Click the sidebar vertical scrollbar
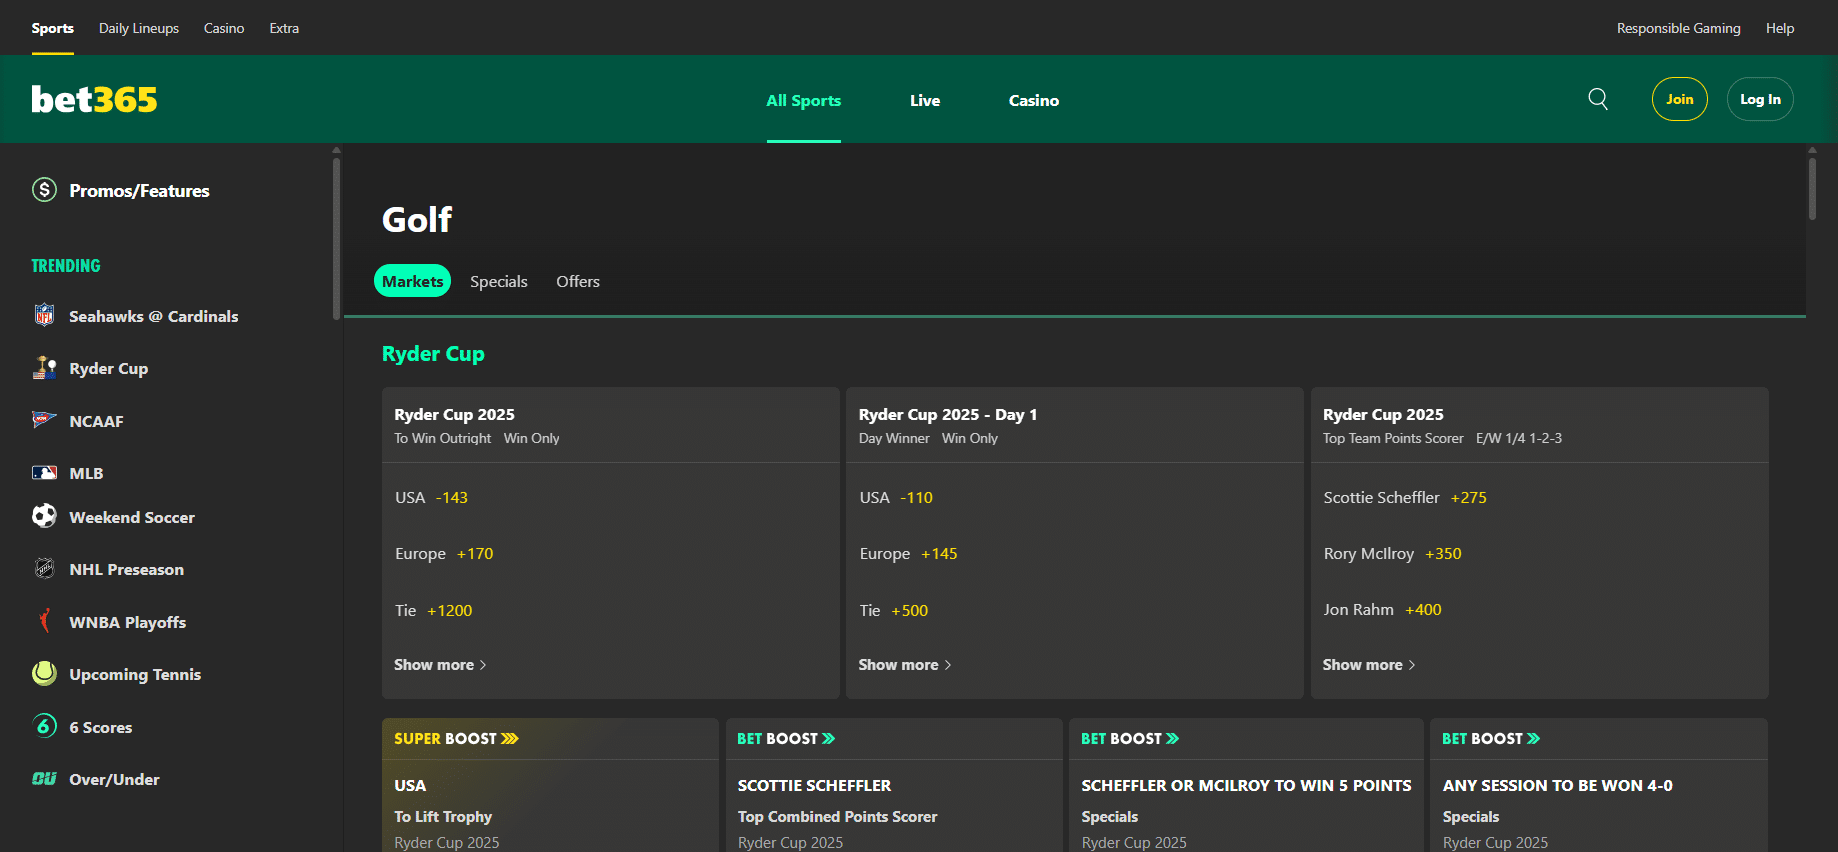1838x852 pixels. (x=336, y=237)
